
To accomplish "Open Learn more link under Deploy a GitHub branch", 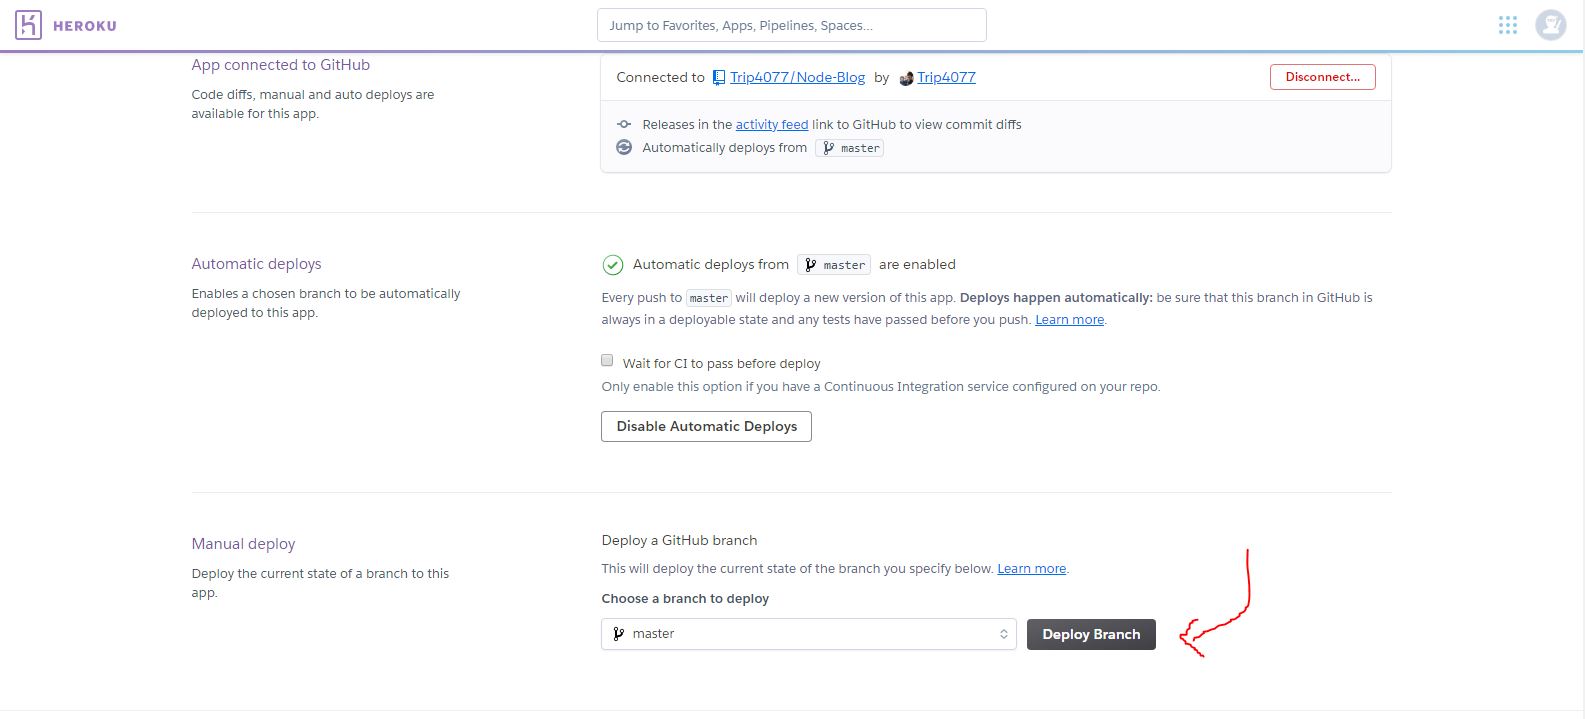I will tap(1031, 568).
